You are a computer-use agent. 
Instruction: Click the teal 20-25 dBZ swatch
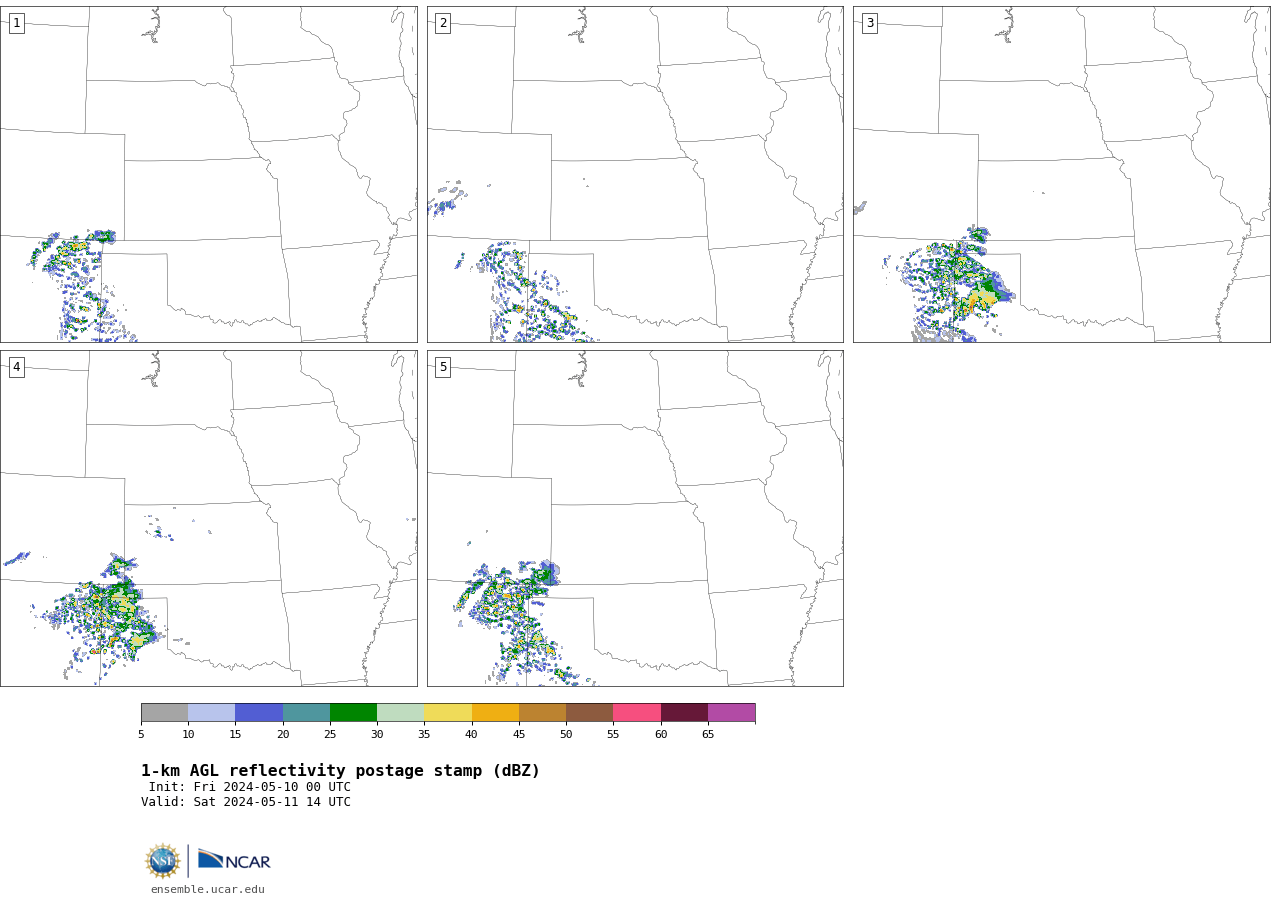pyautogui.click(x=306, y=712)
